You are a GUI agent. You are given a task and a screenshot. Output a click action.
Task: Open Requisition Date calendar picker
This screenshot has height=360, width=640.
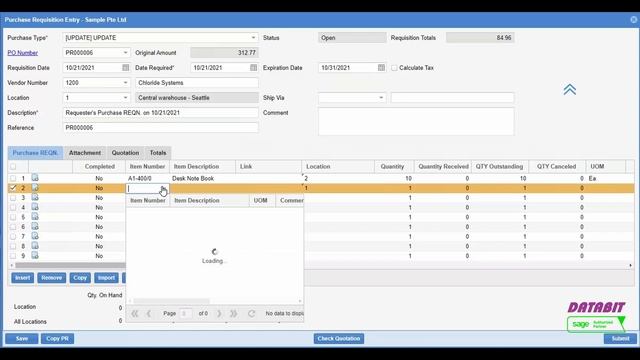[126, 68]
